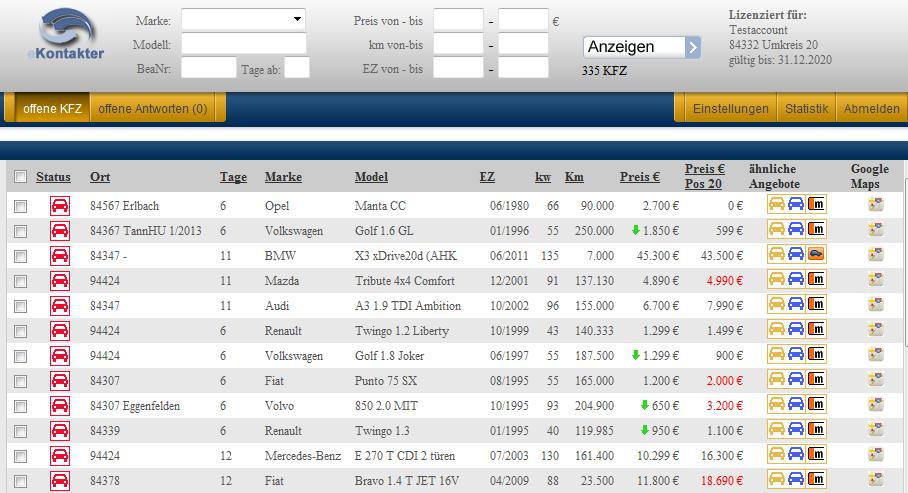Focus the Preis von minimum price field
The image size is (908, 493).
tap(458, 20)
